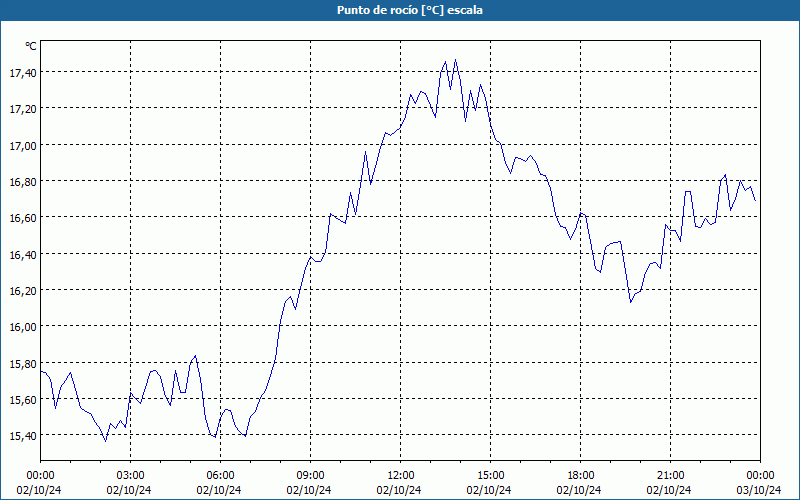
Task: Click the 16,20 y-axis label
Action: coord(23,291)
